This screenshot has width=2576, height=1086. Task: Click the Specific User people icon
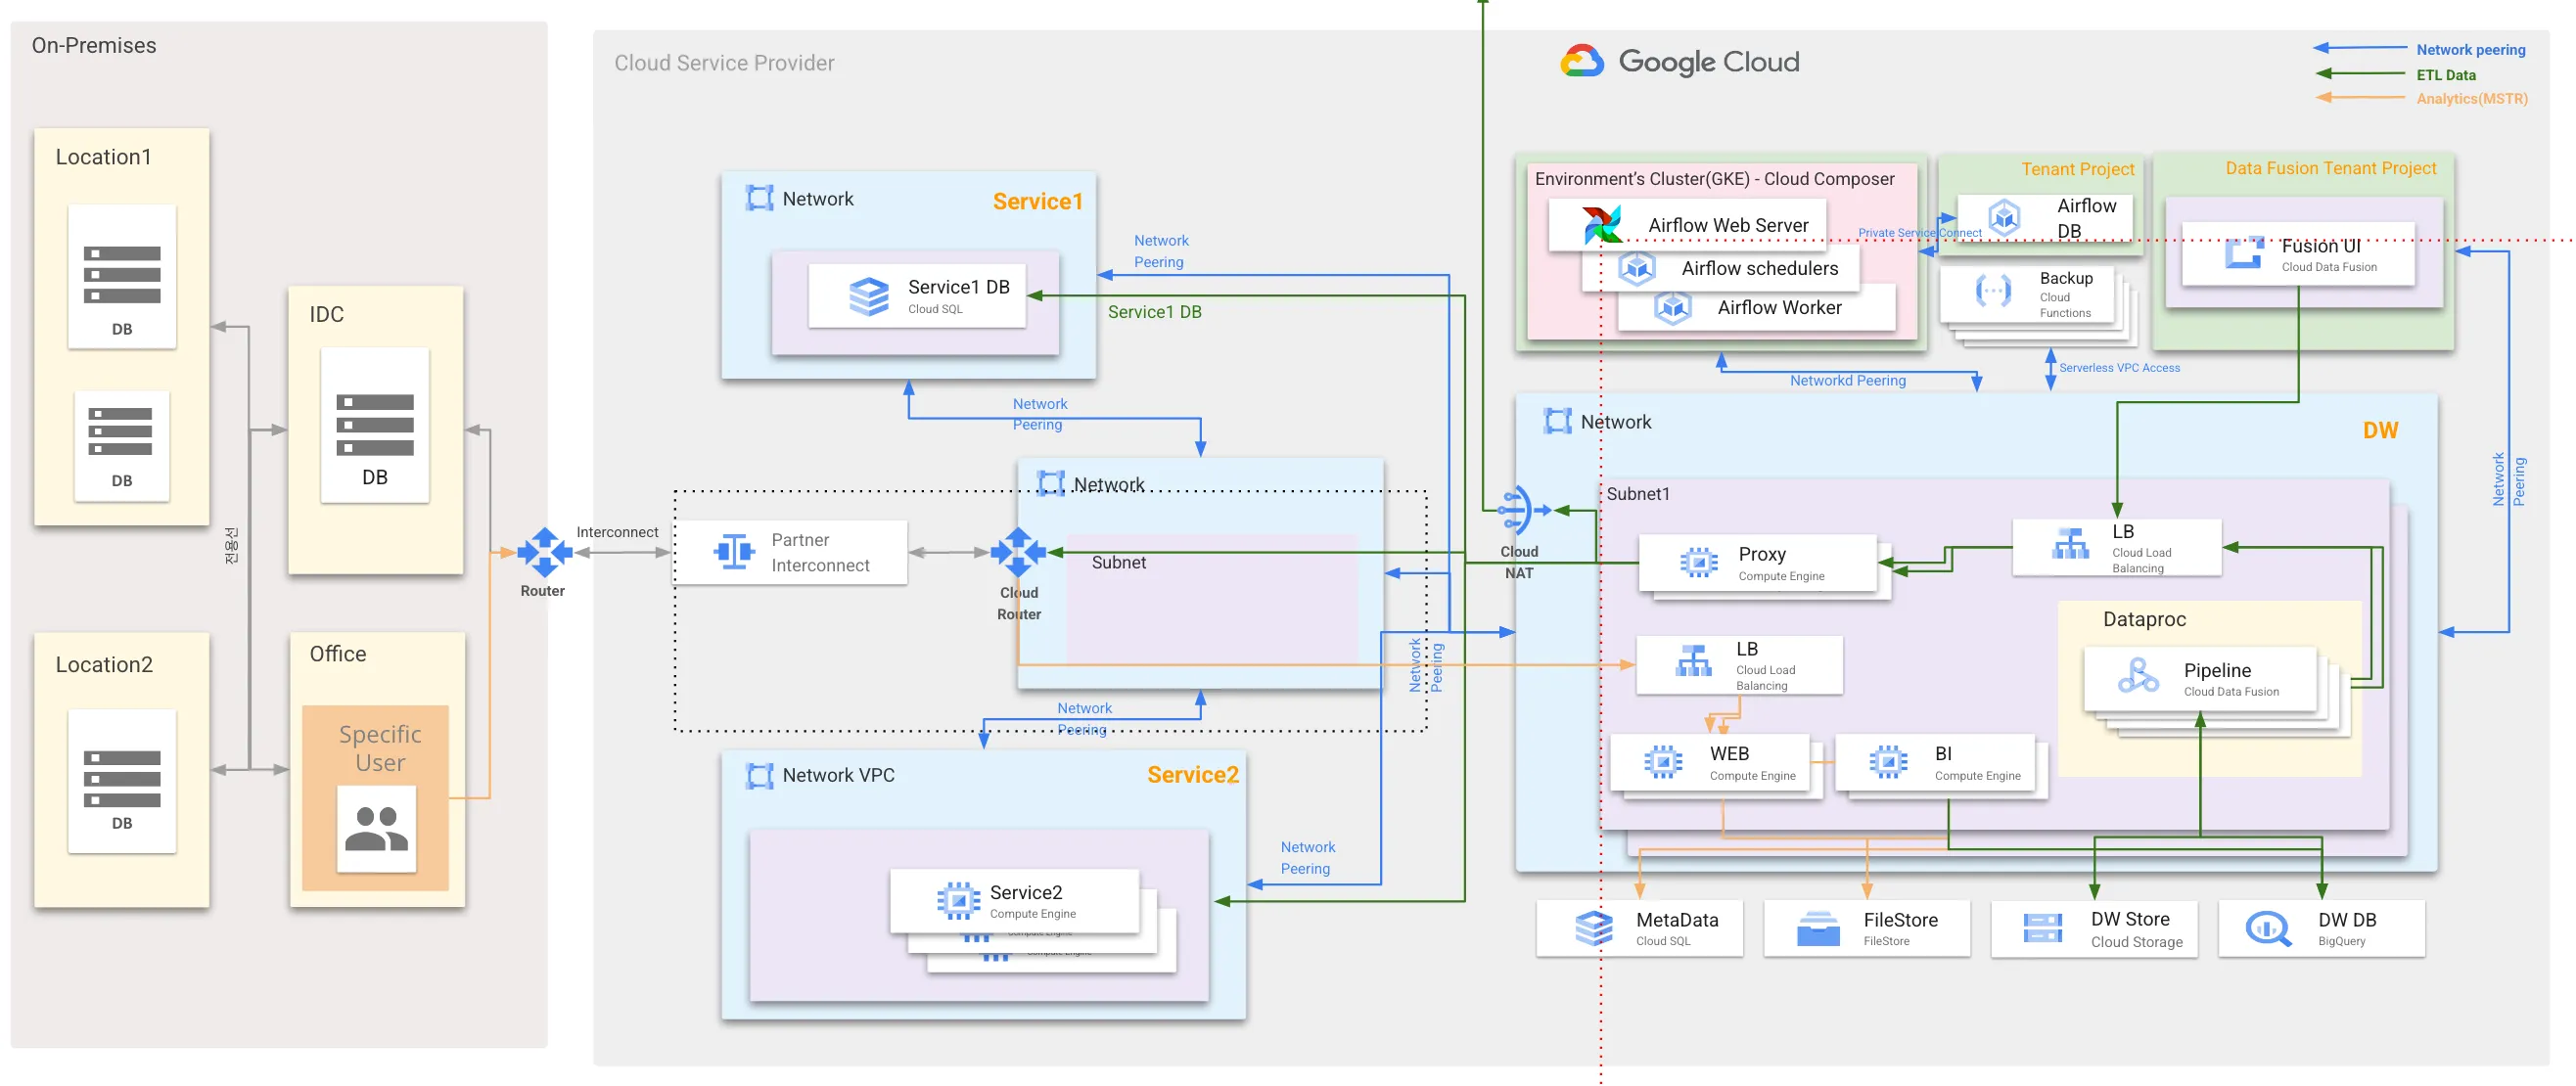click(376, 829)
